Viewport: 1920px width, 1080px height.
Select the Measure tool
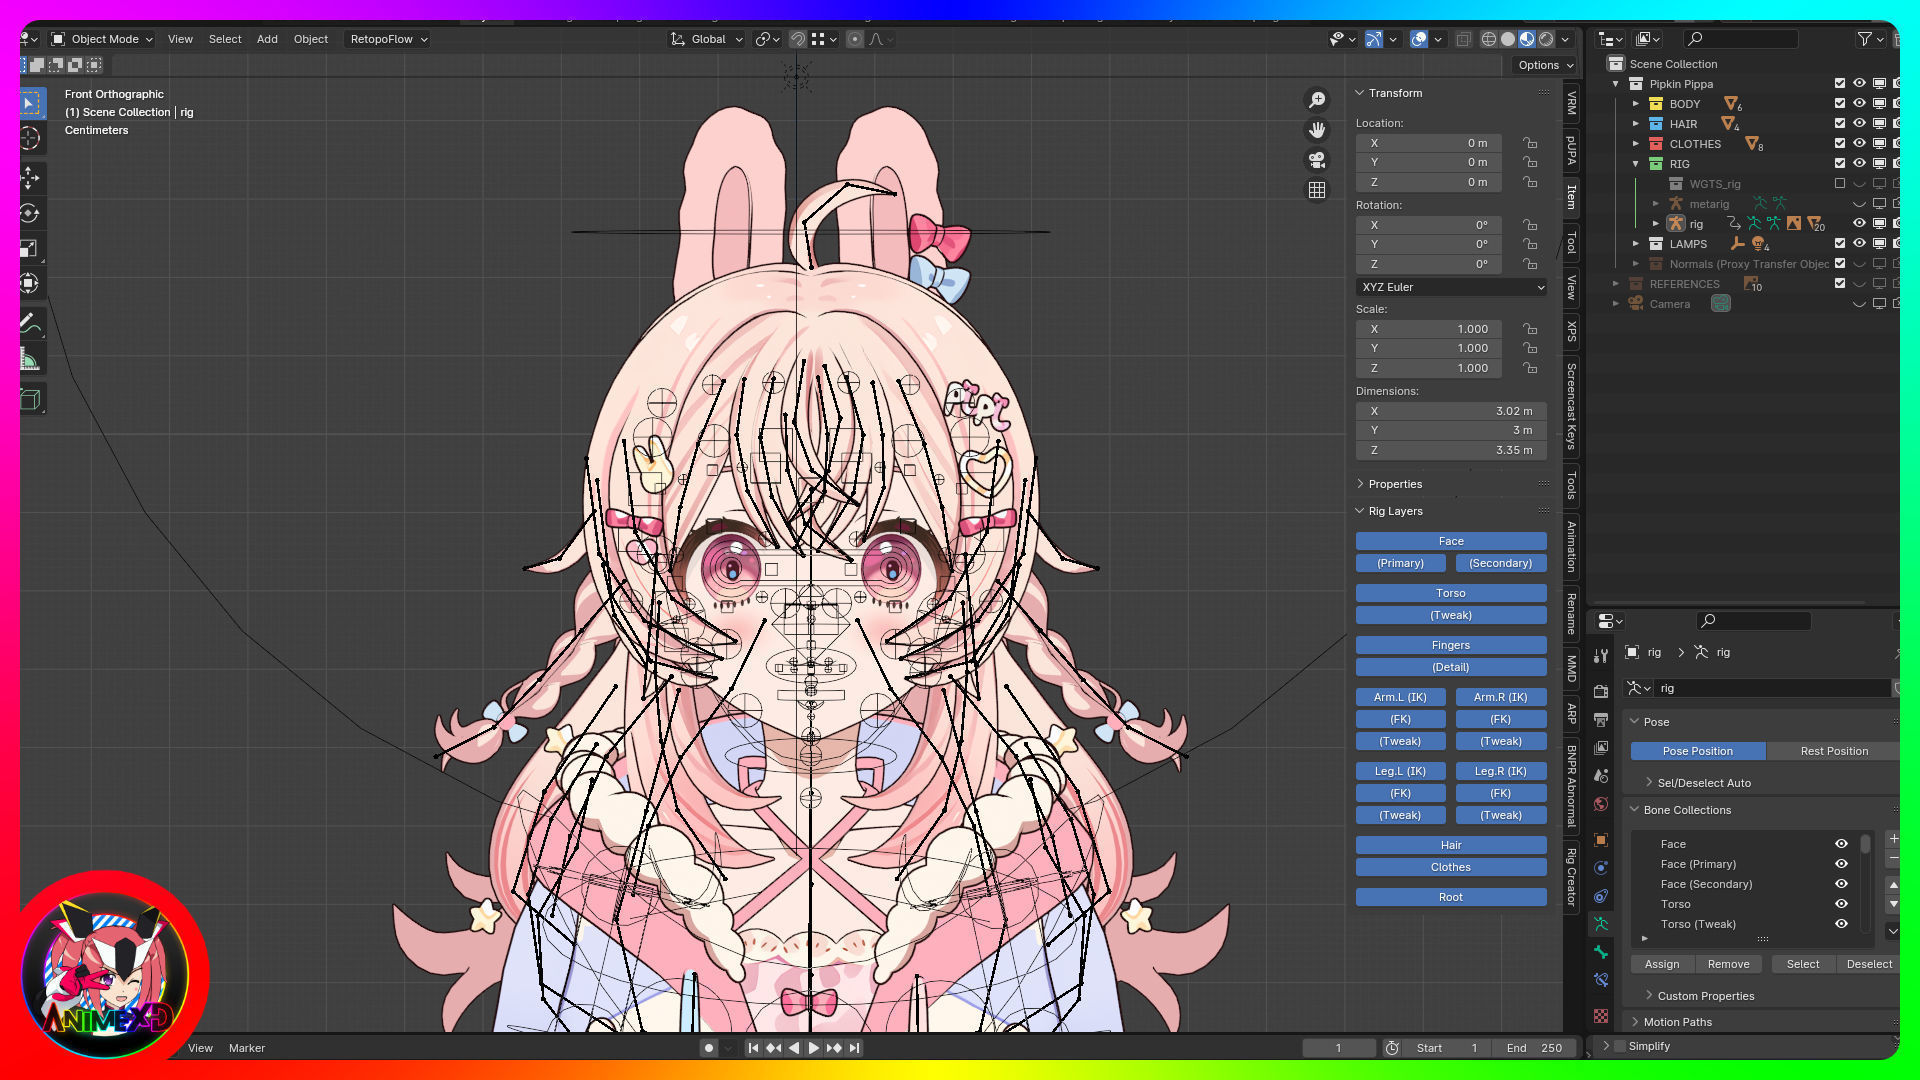(x=30, y=360)
